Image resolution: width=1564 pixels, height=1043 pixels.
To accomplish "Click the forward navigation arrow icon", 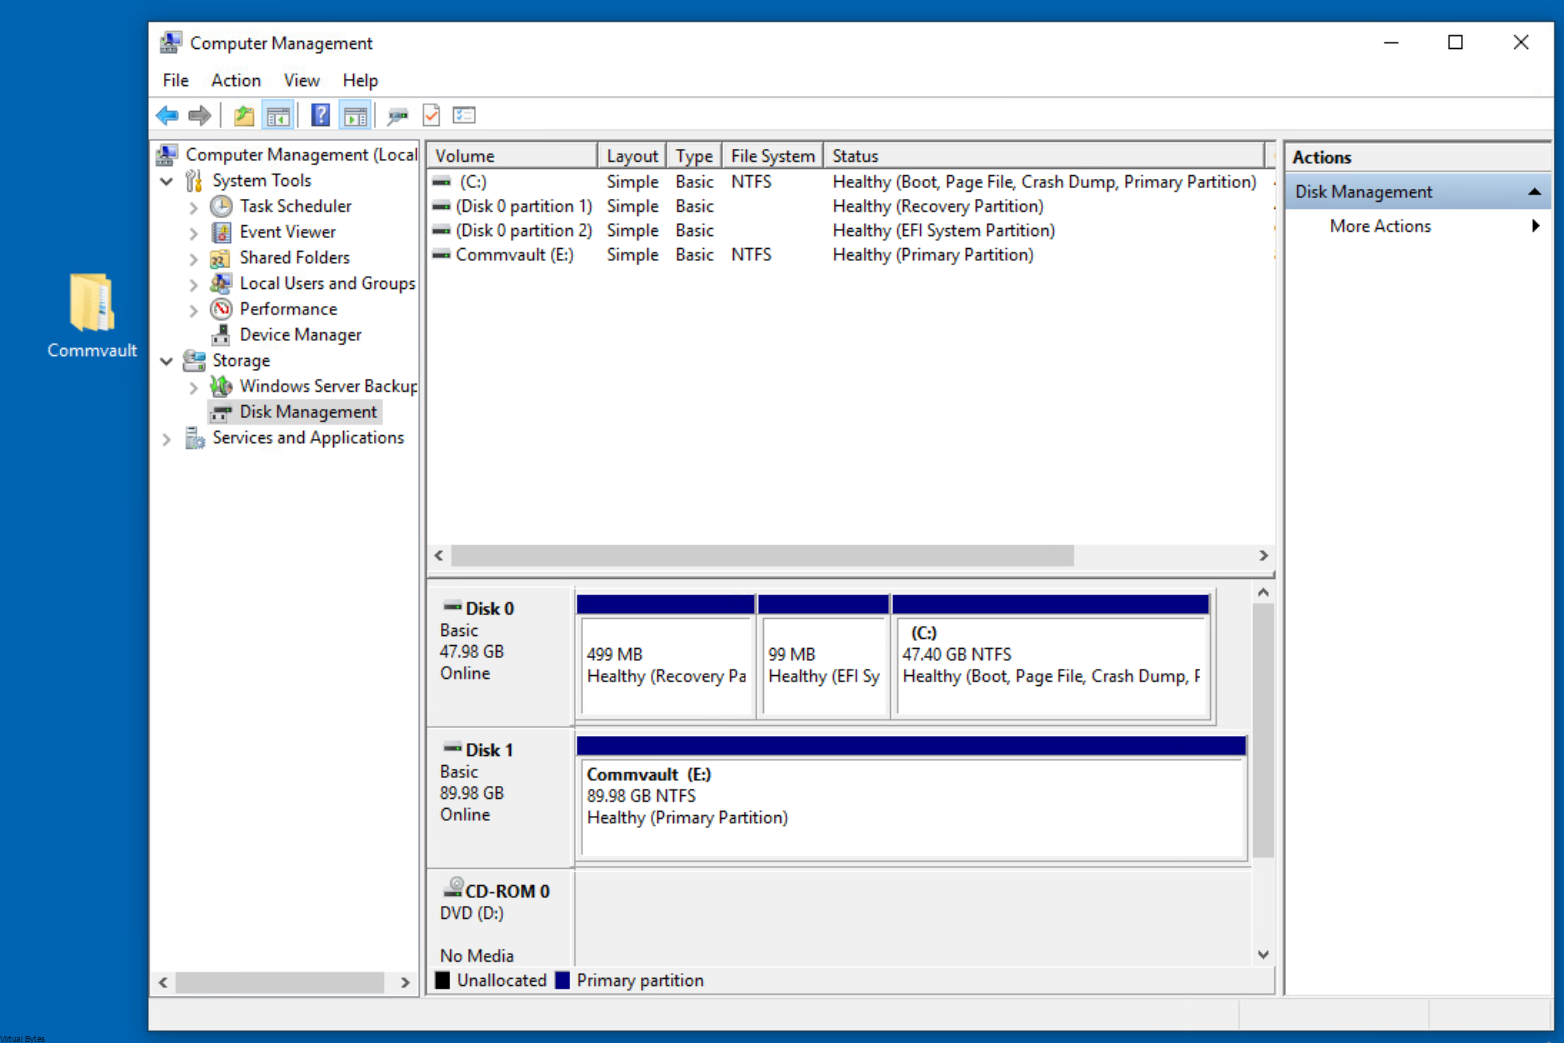I will pos(199,114).
